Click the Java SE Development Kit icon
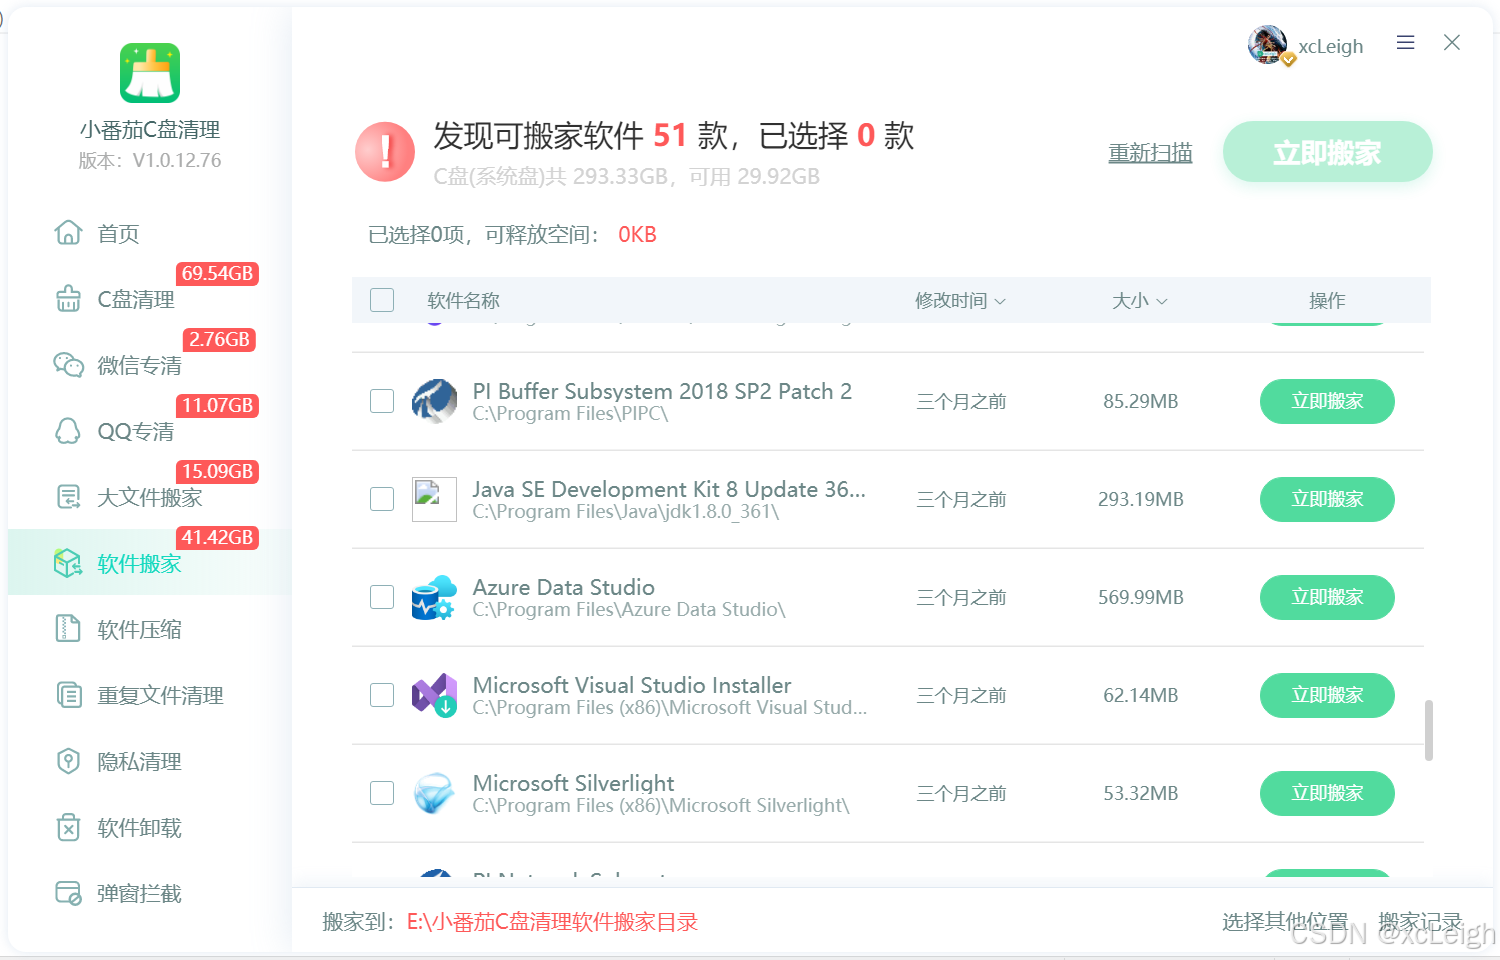Viewport: 1500px width, 960px height. pos(434,499)
